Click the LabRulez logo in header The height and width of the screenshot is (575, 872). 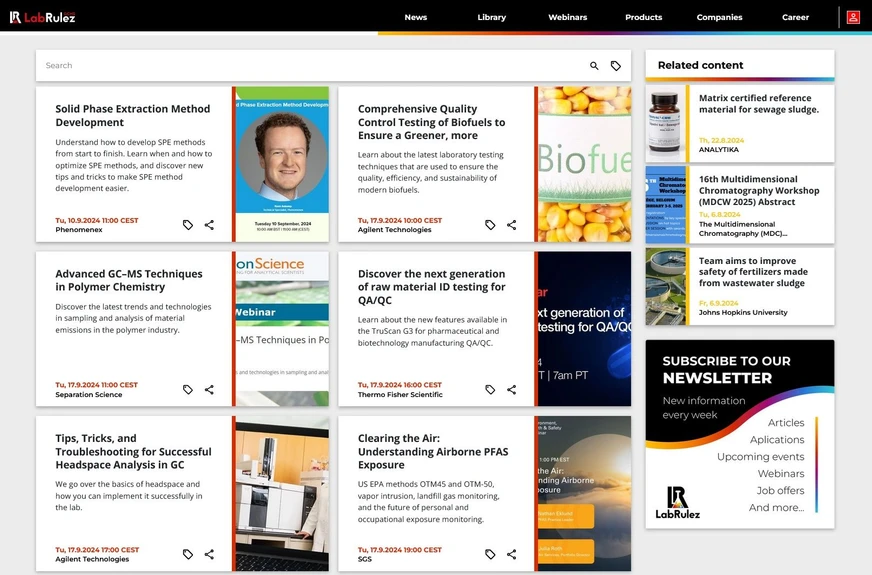point(42,17)
